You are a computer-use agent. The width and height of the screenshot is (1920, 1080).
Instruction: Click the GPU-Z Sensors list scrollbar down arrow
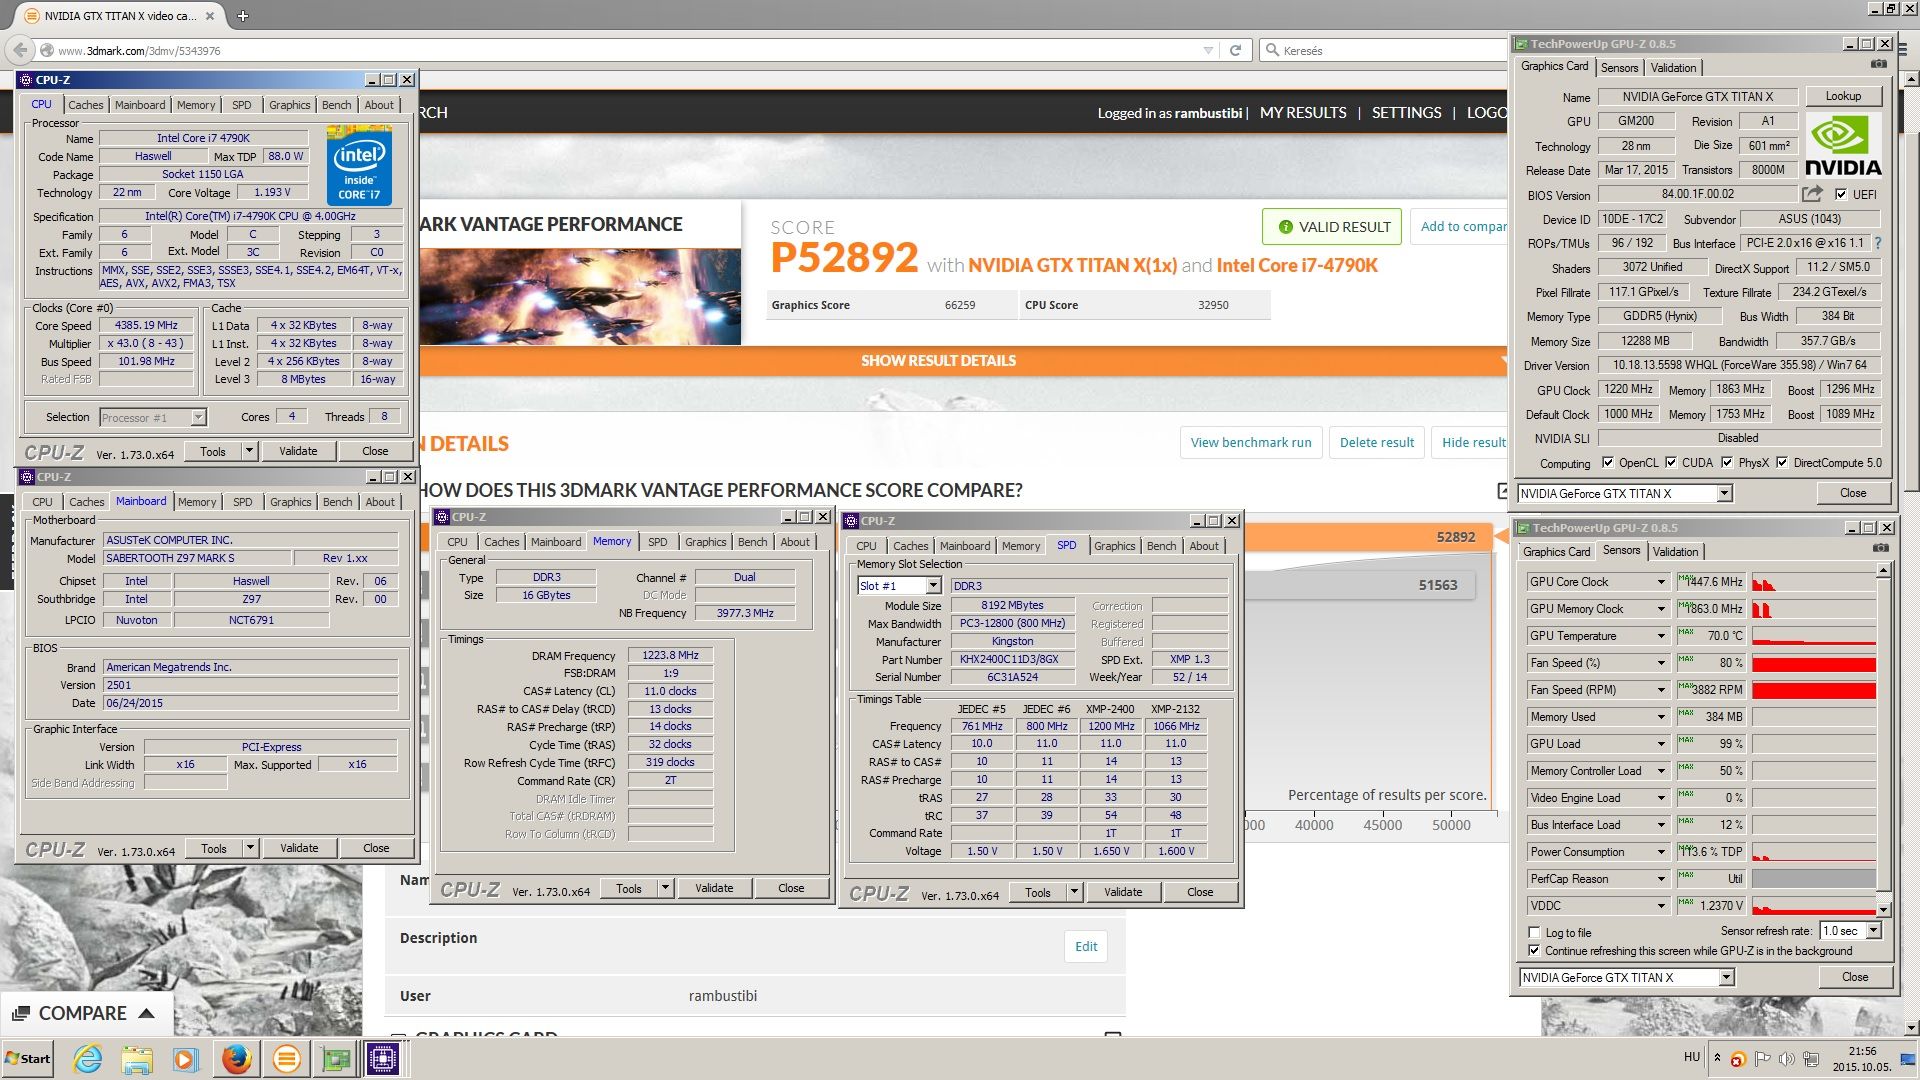click(1883, 909)
